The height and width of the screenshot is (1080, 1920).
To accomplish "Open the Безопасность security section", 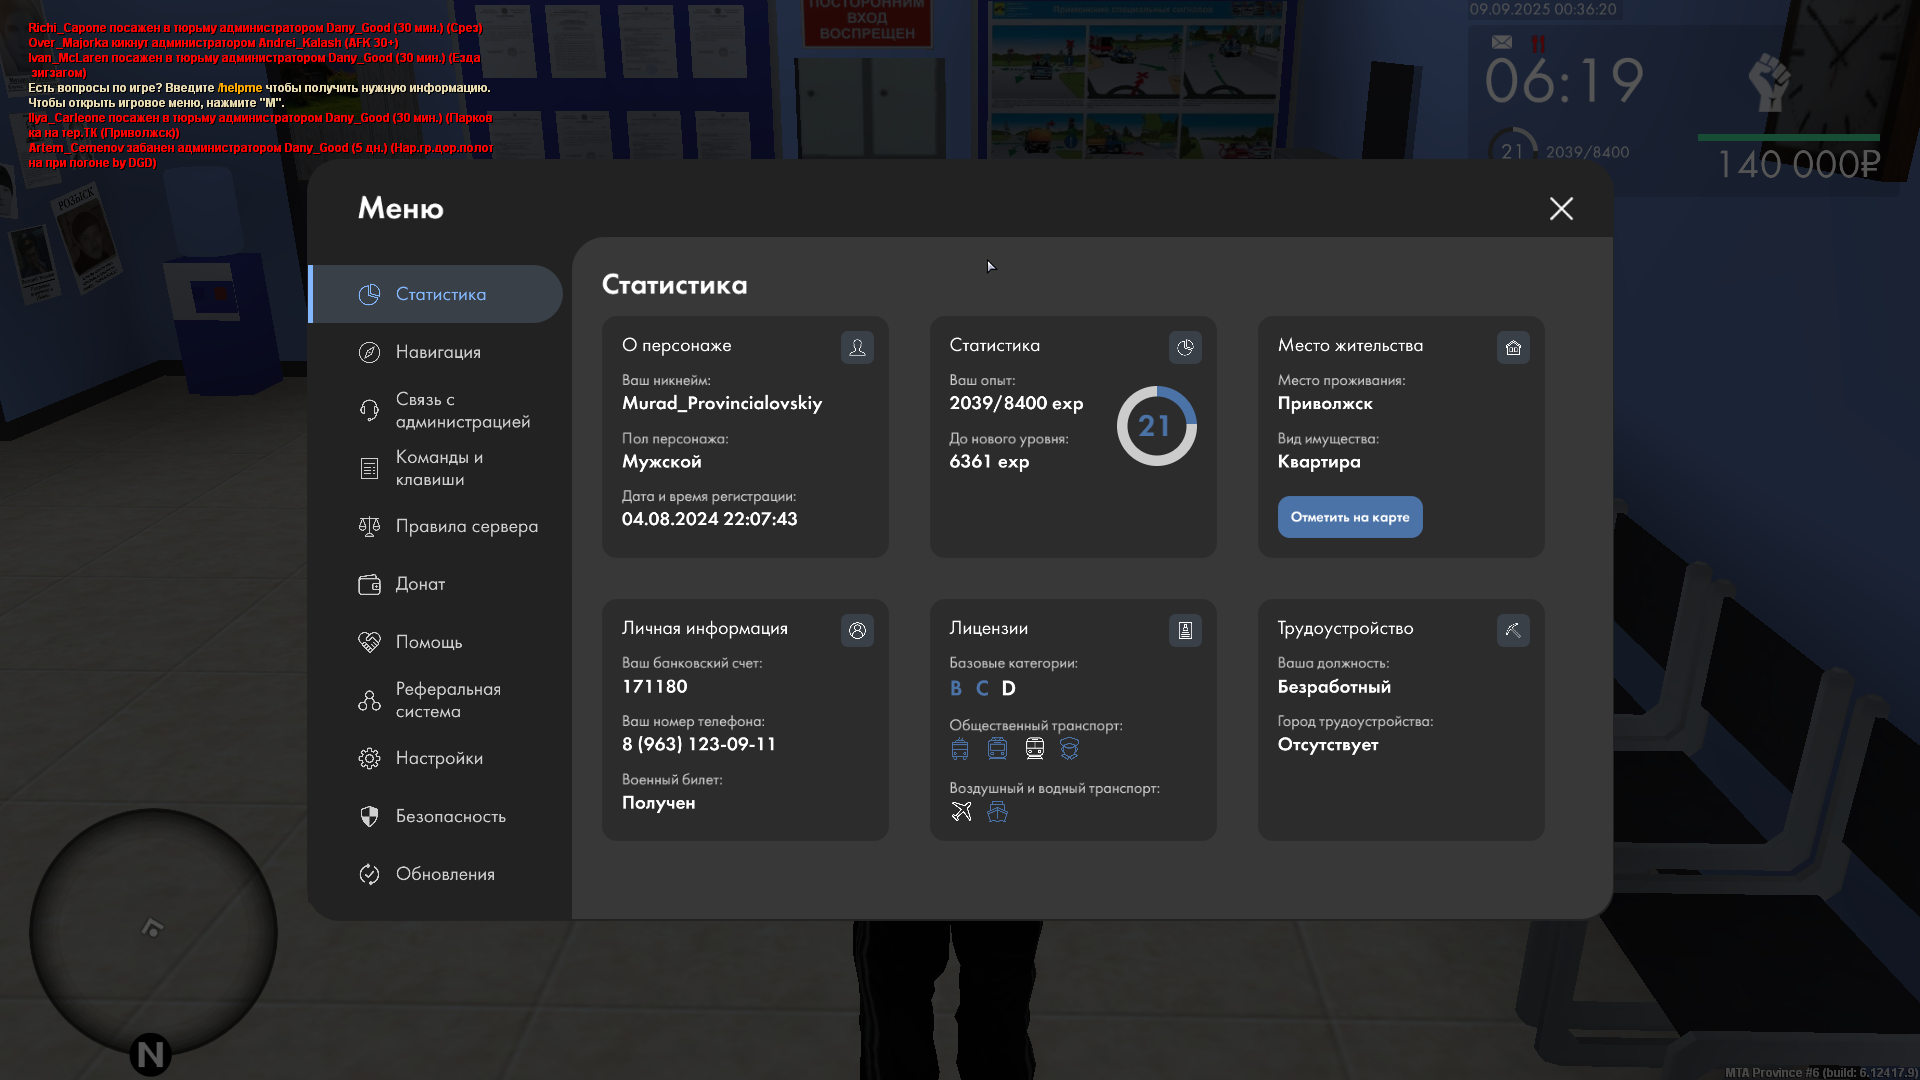I will pos(450,816).
